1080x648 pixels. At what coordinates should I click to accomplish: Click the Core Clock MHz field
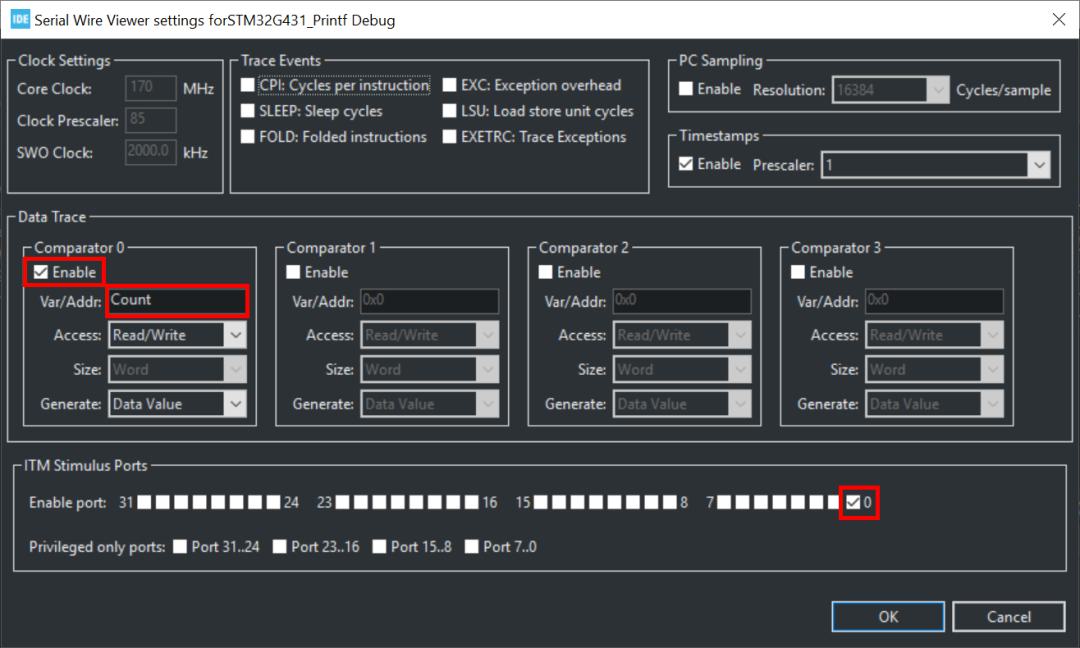point(151,87)
